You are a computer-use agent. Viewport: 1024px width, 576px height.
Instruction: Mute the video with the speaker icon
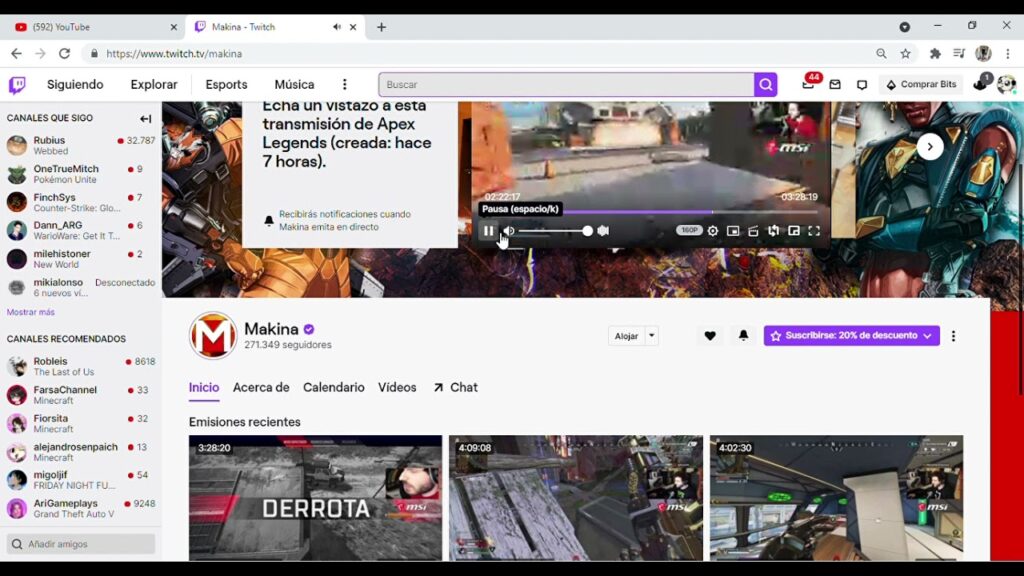click(509, 231)
